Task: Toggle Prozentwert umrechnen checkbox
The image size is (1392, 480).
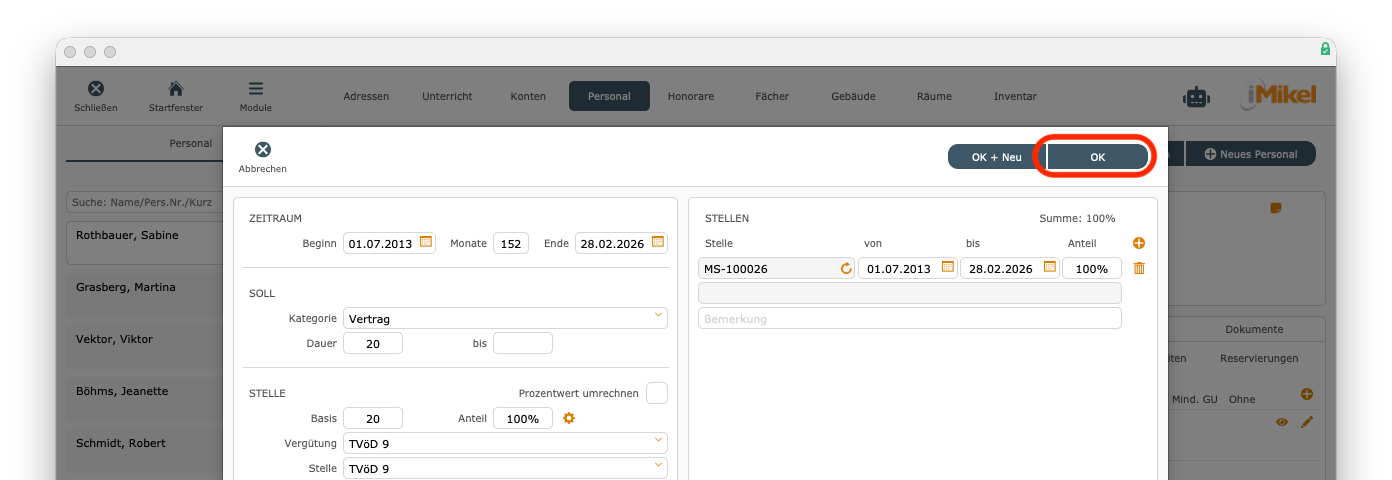Action: (656, 393)
